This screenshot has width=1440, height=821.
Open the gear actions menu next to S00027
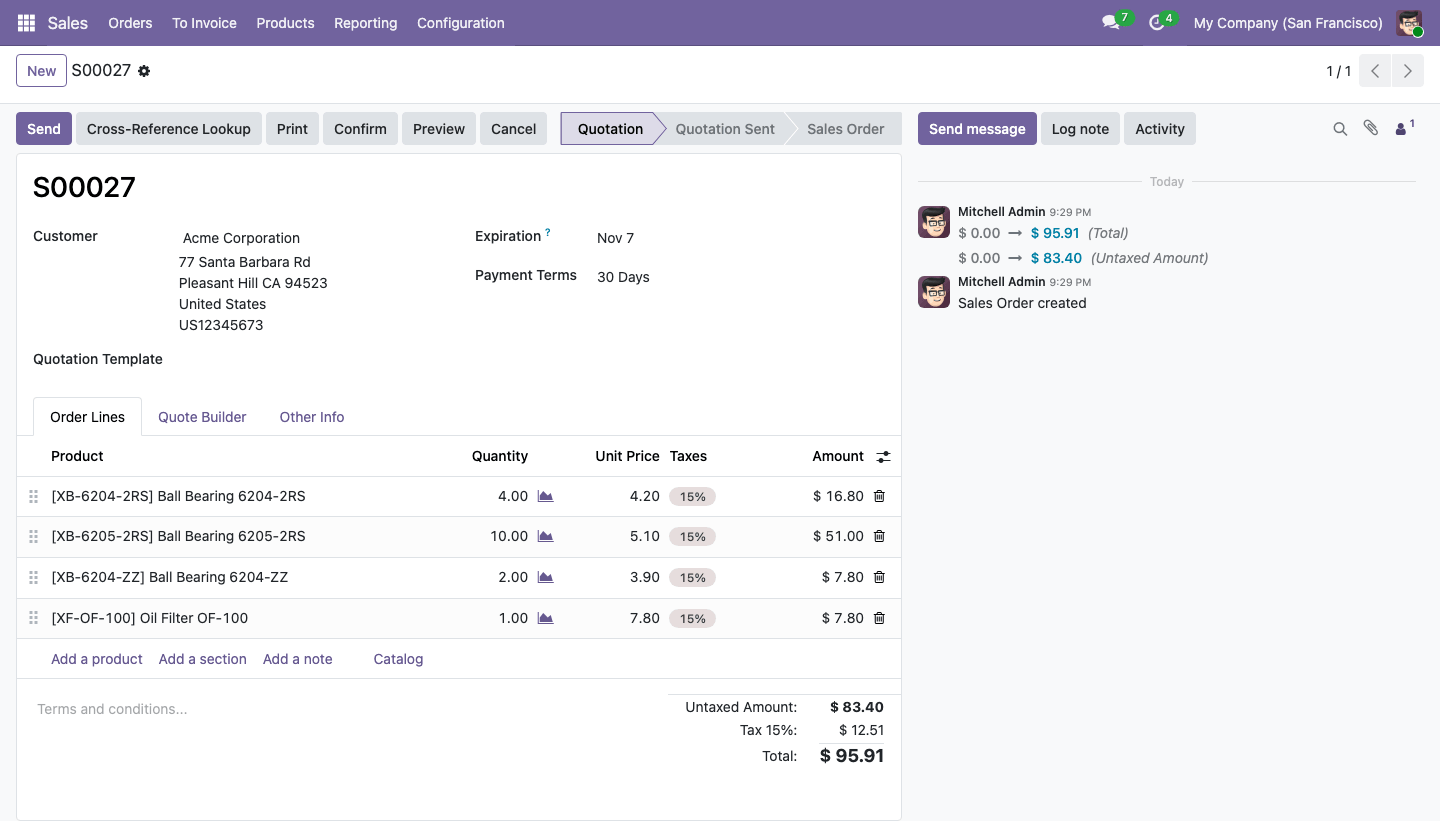(x=144, y=71)
